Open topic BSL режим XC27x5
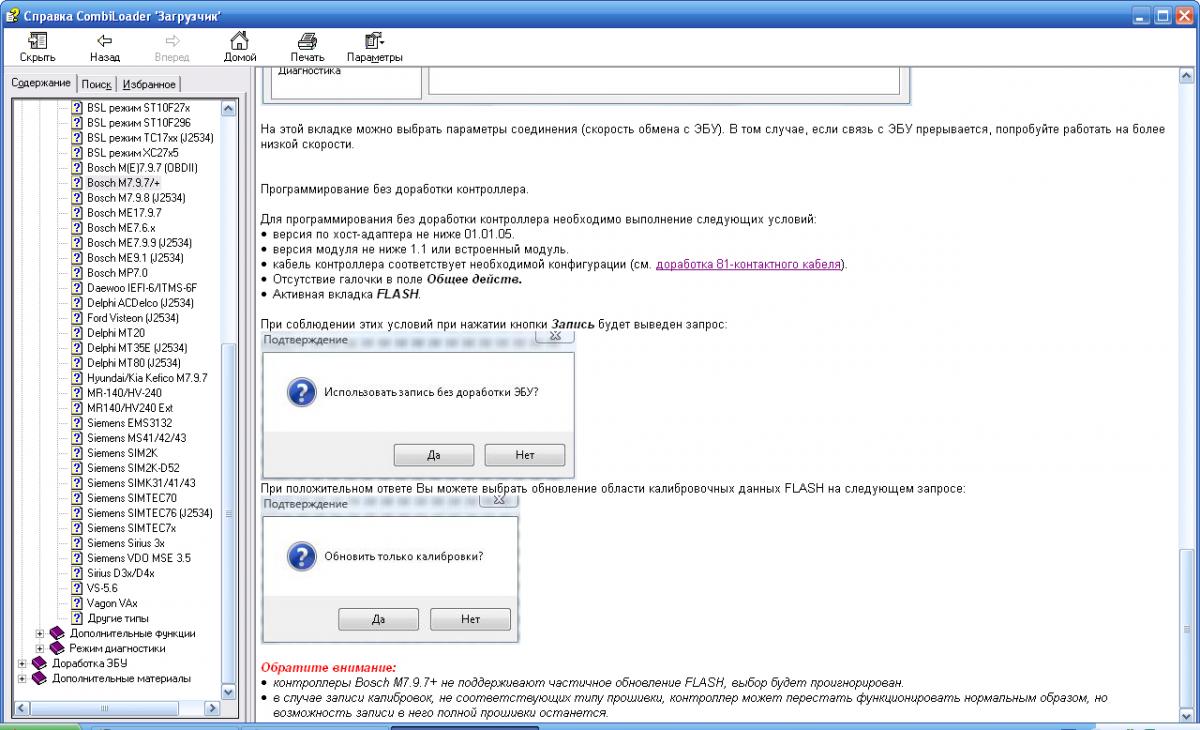1200x730 pixels. click(x=132, y=152)
